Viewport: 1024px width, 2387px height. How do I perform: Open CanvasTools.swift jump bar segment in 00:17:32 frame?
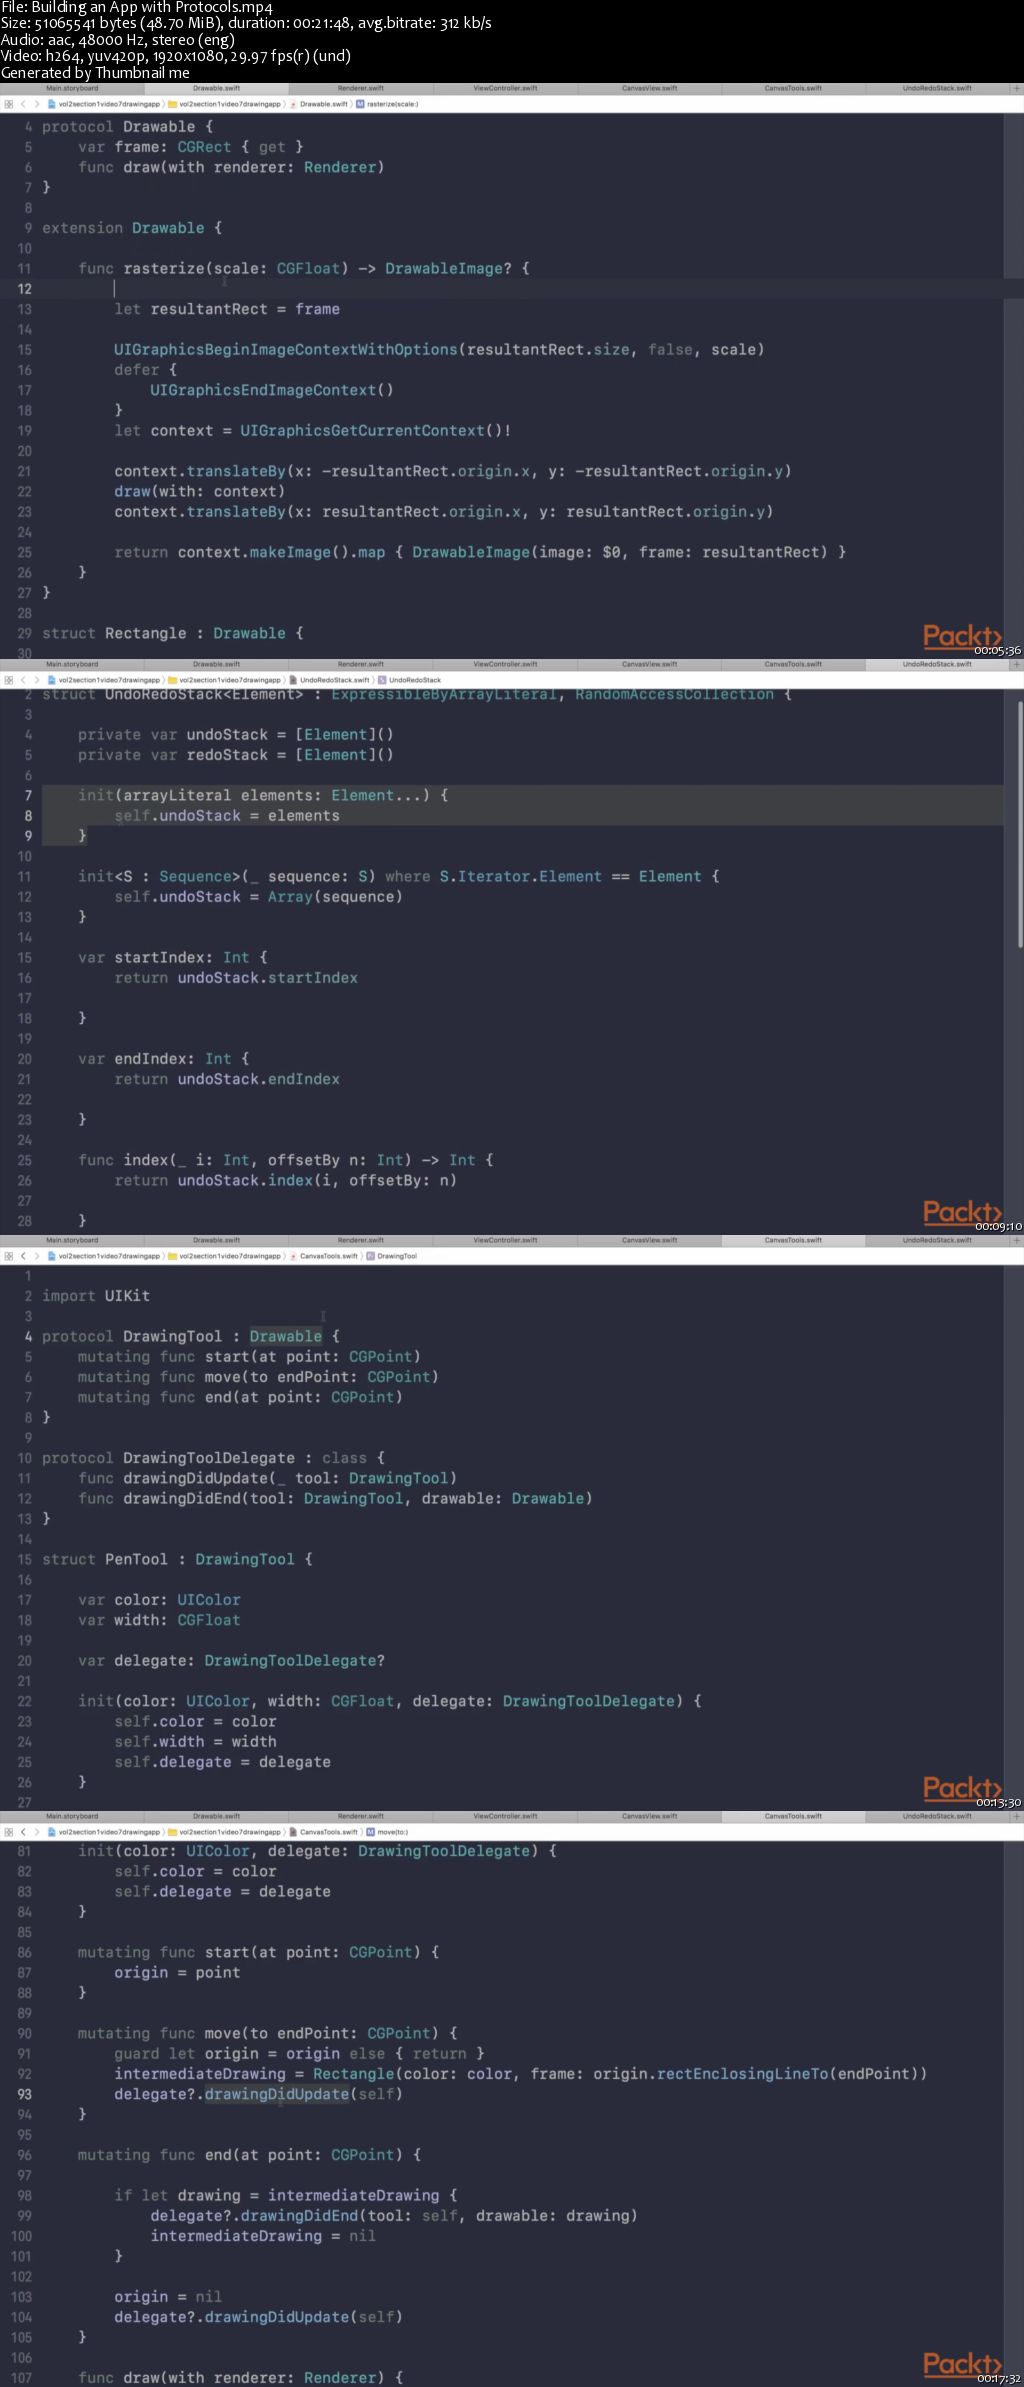[329, 1832]
